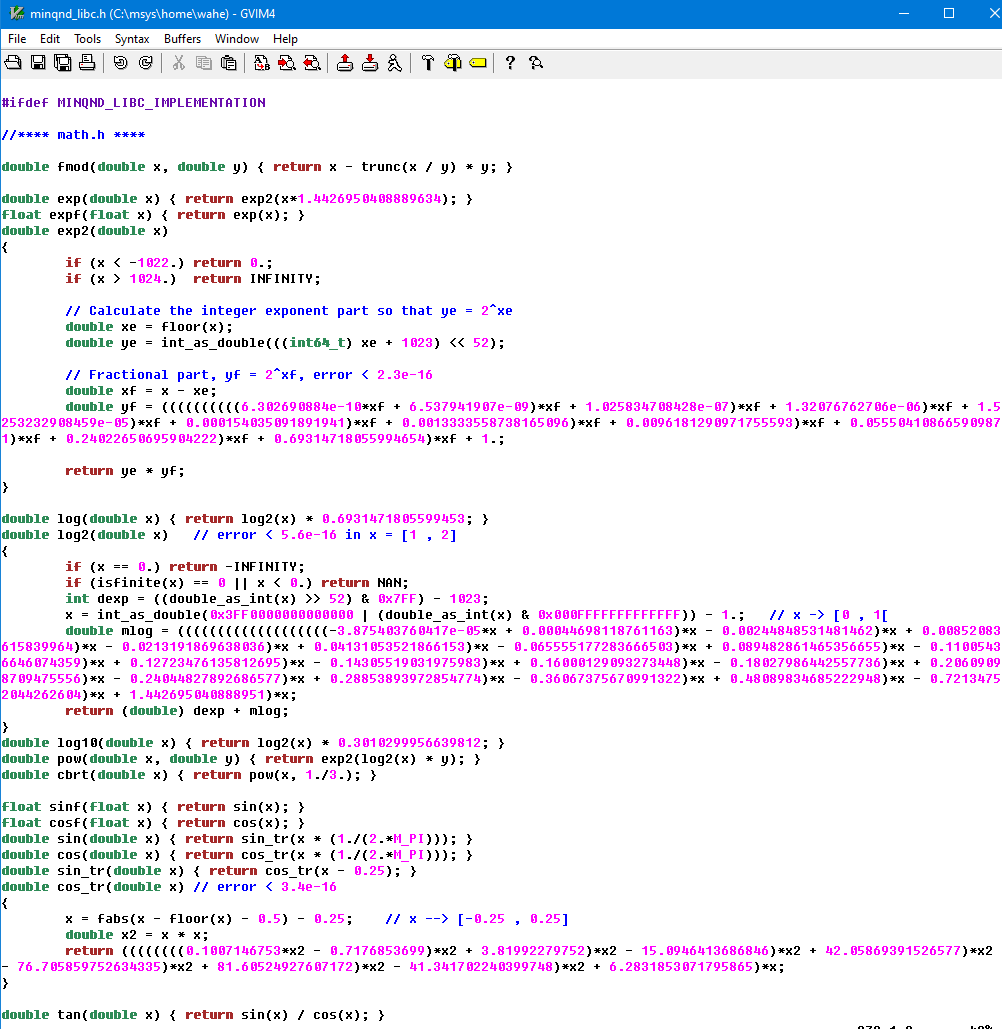The width and height of the screenshot is (1002, 1029).
Task: Run the Make hammer tool
Action: (428, 63)
